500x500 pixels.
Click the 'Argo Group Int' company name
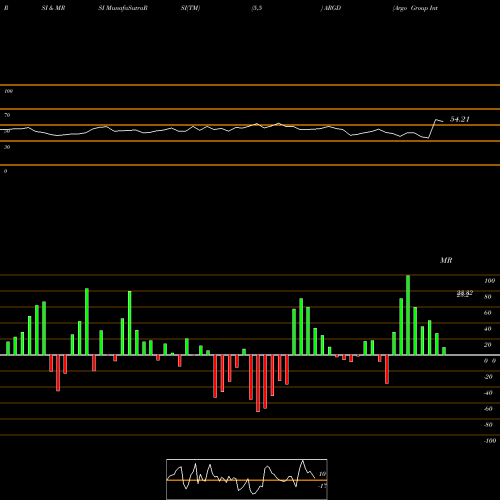[x=415, y=8]
